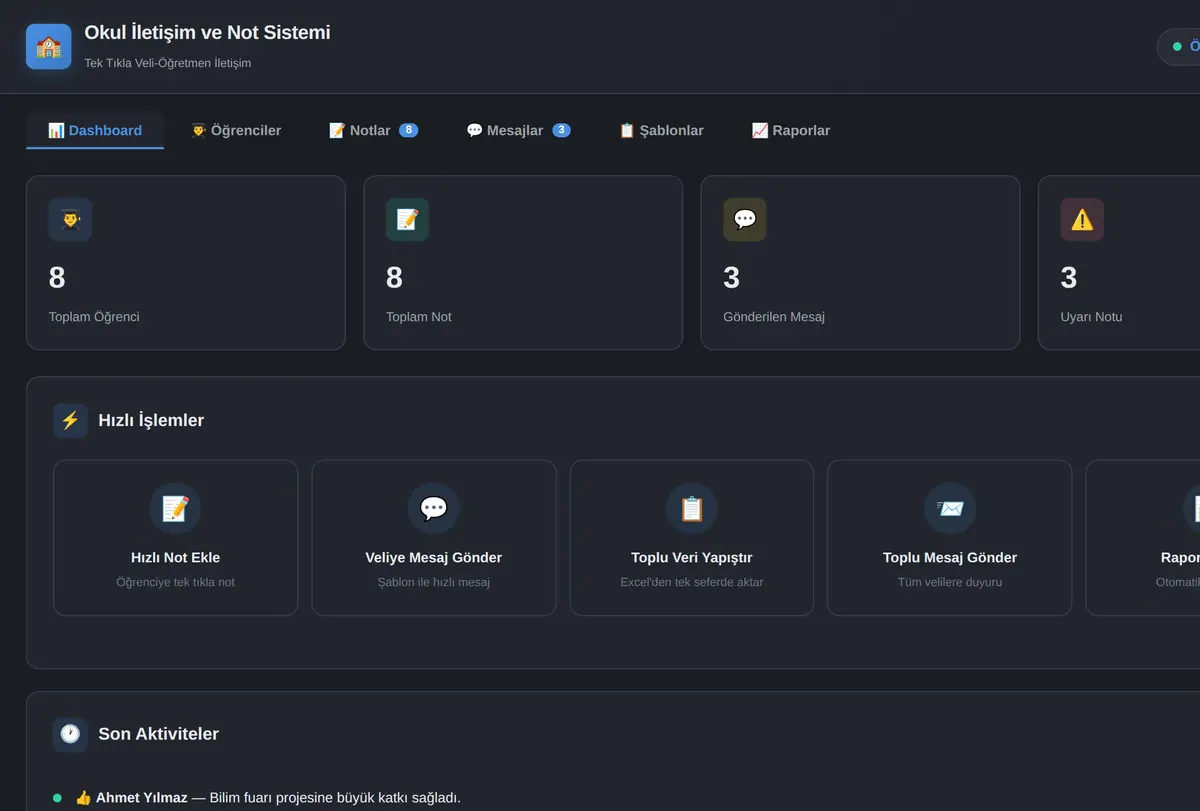Click the chat icon above Veliye Mesaj Gönder
Image resolution: width=1200 pixels, height=811 pixels.
click(x=433, y=509)
